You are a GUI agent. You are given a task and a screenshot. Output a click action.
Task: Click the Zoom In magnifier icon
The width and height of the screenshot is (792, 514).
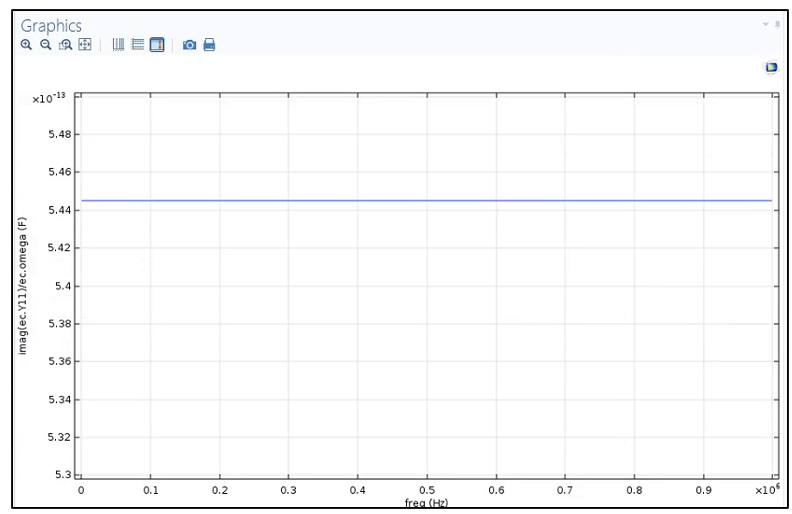tap(27, 45)
